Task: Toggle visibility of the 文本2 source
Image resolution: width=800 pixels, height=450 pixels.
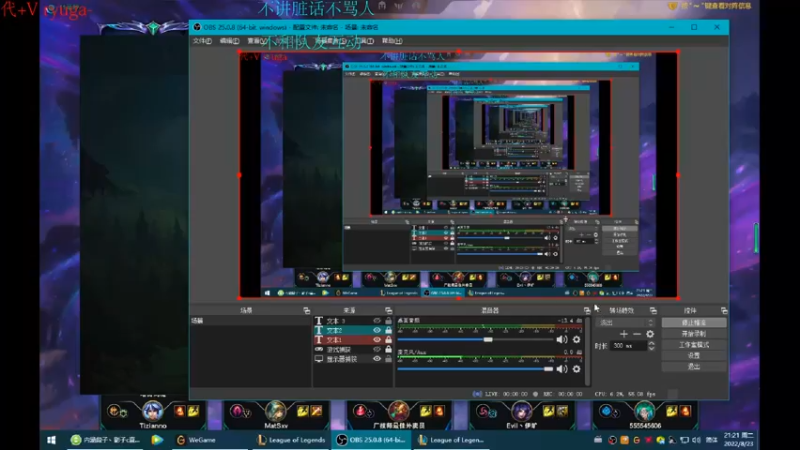Action: click(377, 331)
